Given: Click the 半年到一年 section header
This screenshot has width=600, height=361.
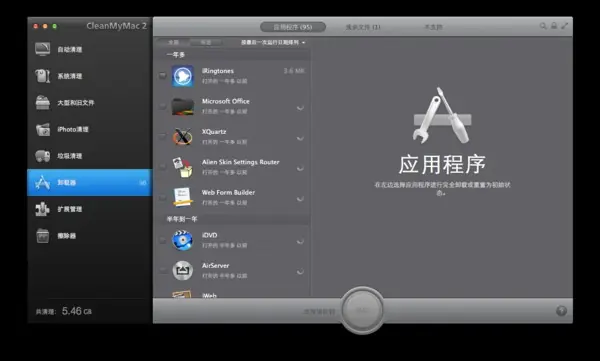Looking at the screenshot, I should point(232,219).
